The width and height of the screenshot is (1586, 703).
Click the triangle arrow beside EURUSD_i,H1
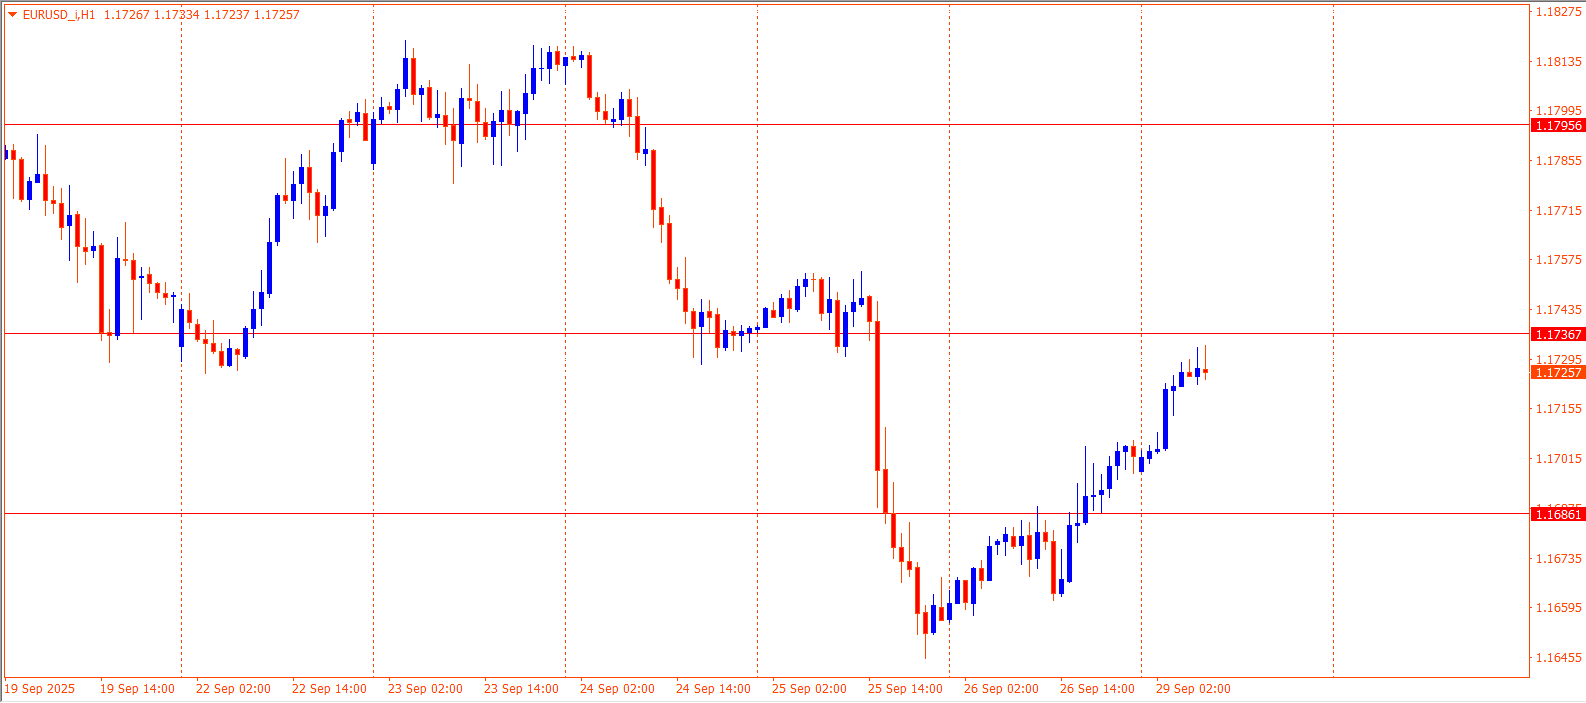point(12,15)
